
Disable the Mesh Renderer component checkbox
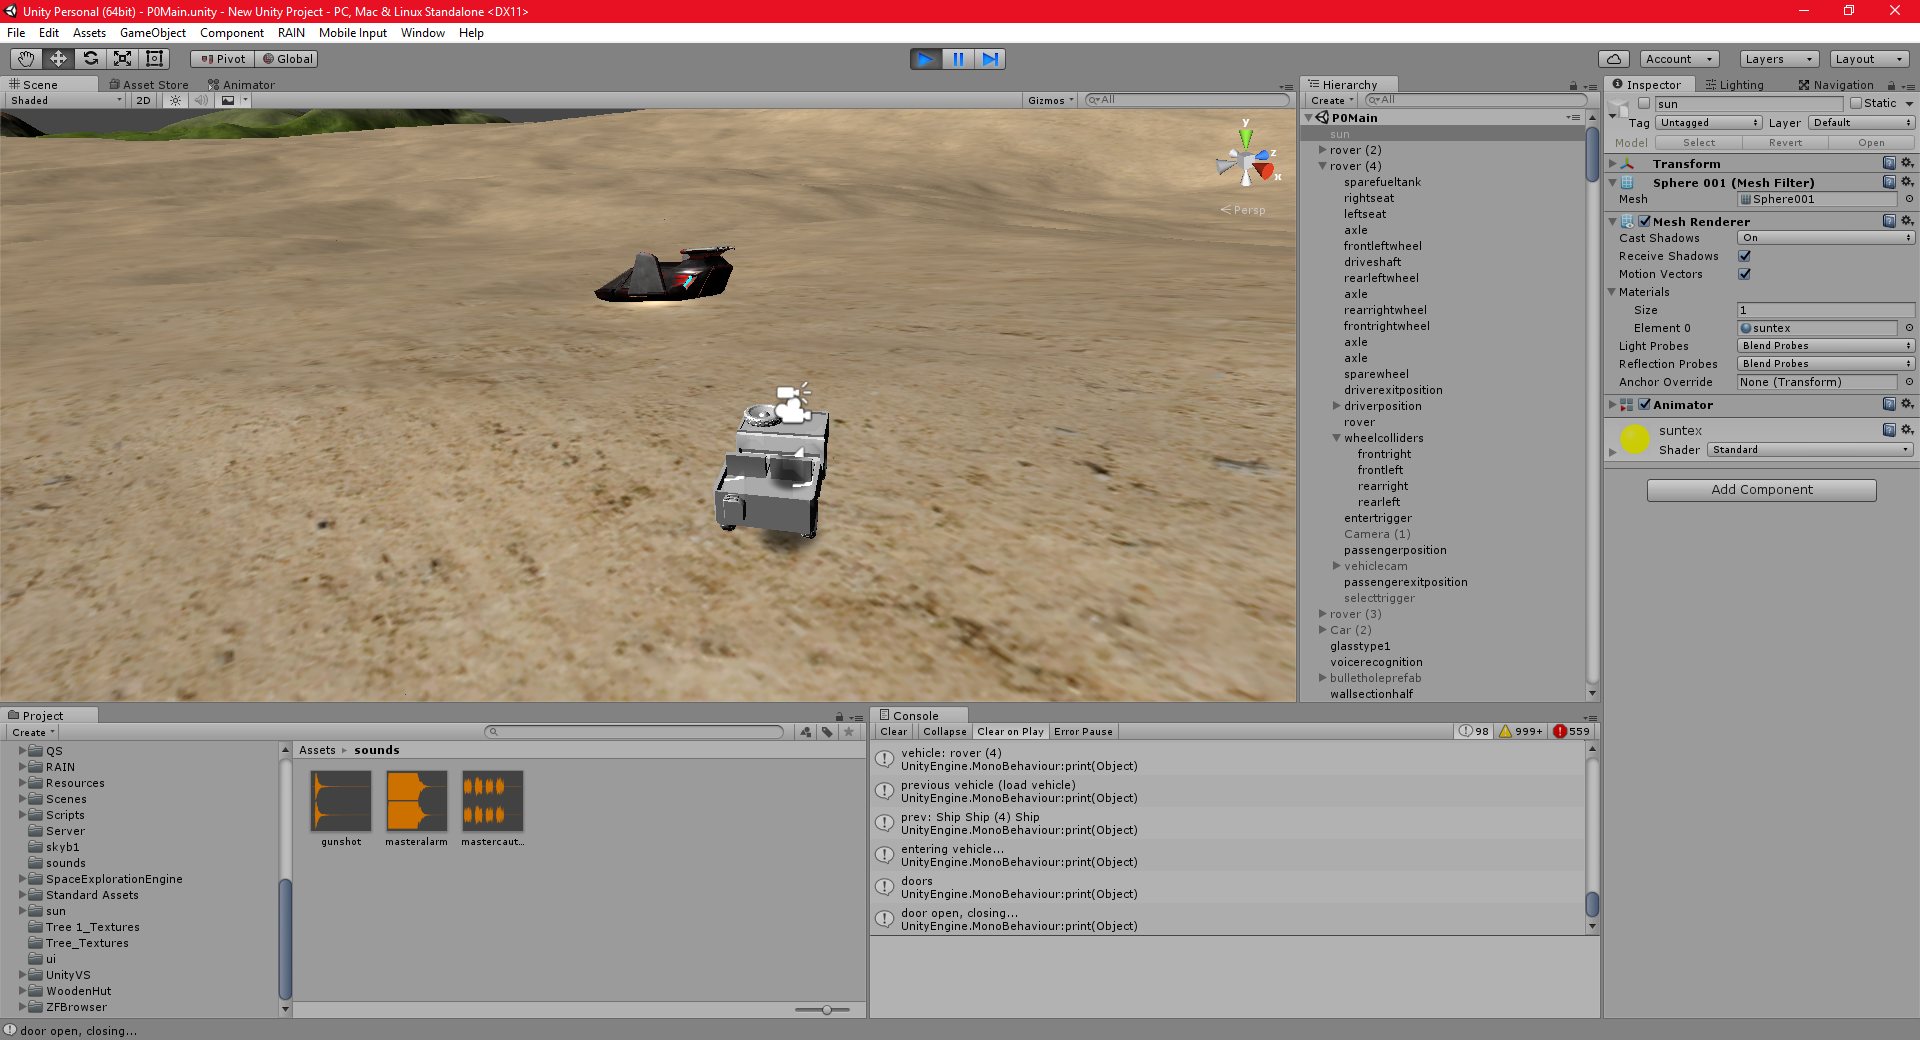(1644, 221)
